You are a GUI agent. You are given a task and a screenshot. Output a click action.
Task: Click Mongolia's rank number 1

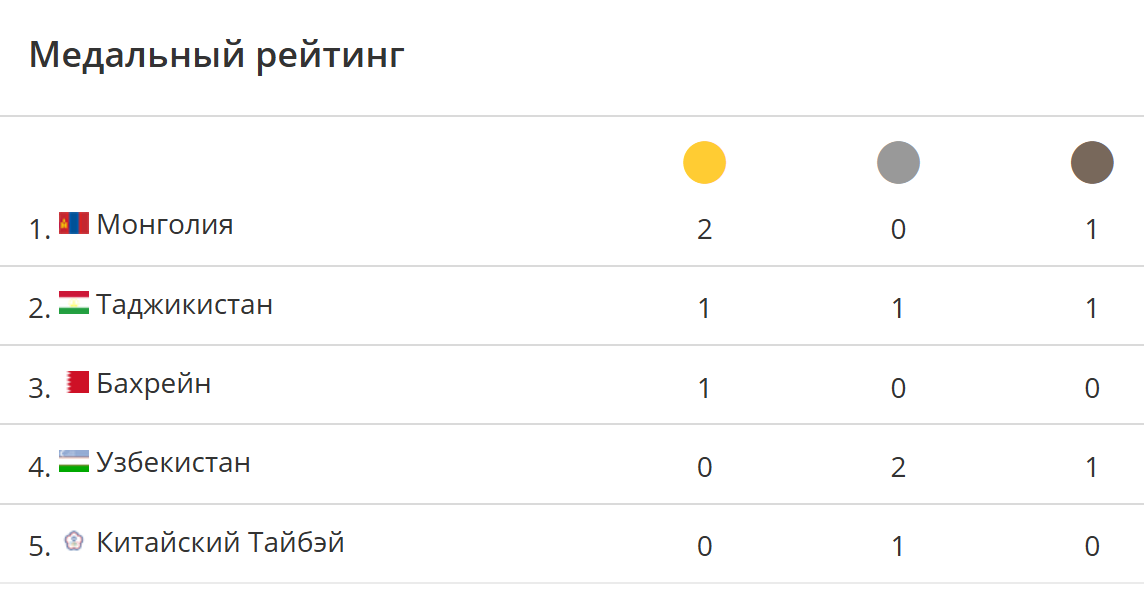click(x=39, y=229)
